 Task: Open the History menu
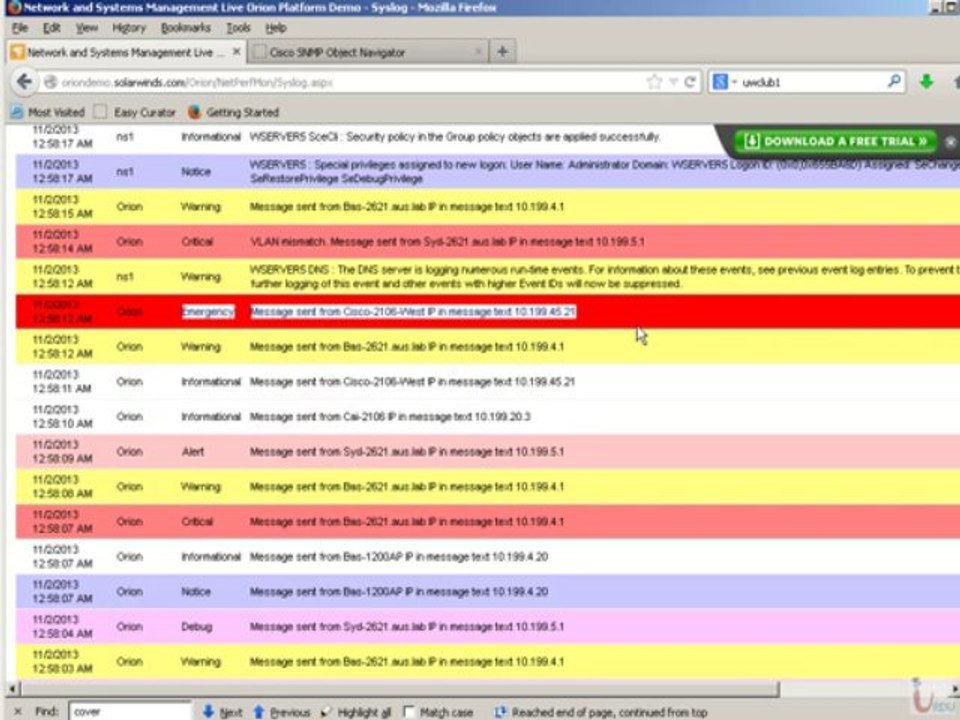point(129,28)
